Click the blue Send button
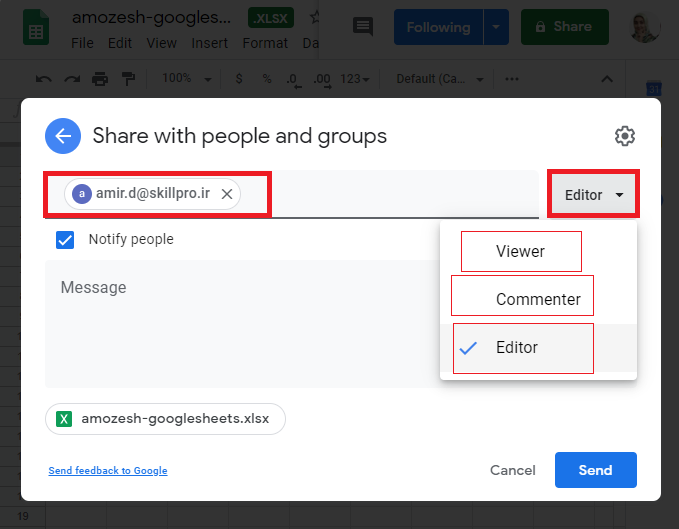The height and width of the screenshot is (529, 679). 595,470
